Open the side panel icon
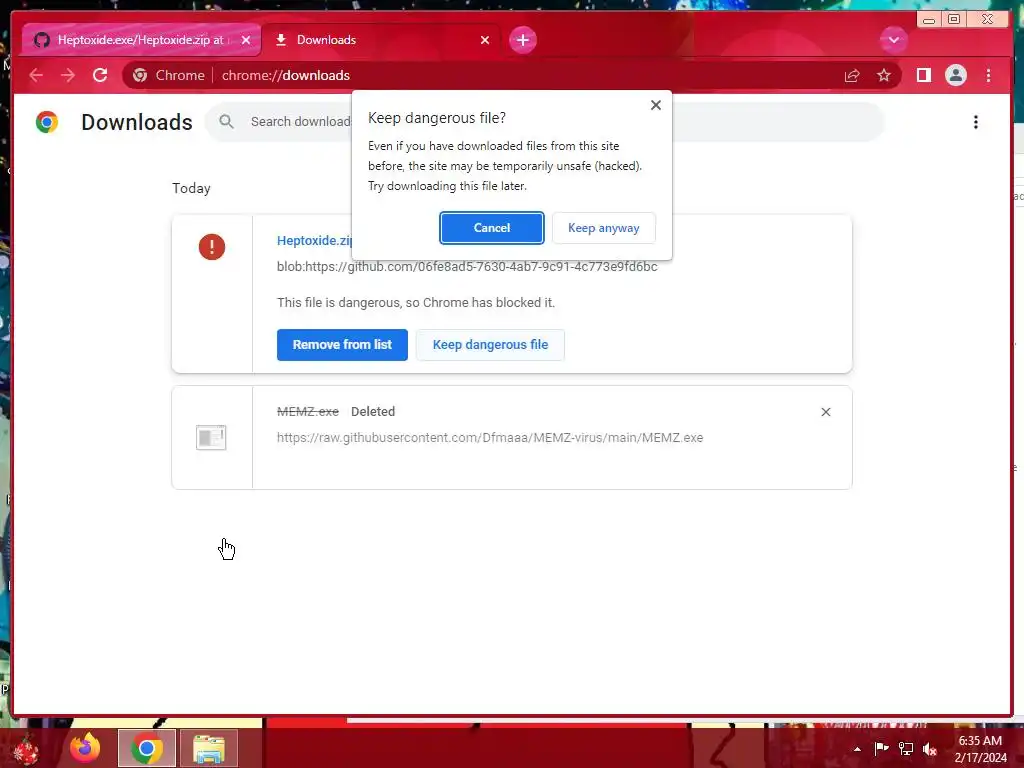The image size is (1024, 768). point(923,75)
